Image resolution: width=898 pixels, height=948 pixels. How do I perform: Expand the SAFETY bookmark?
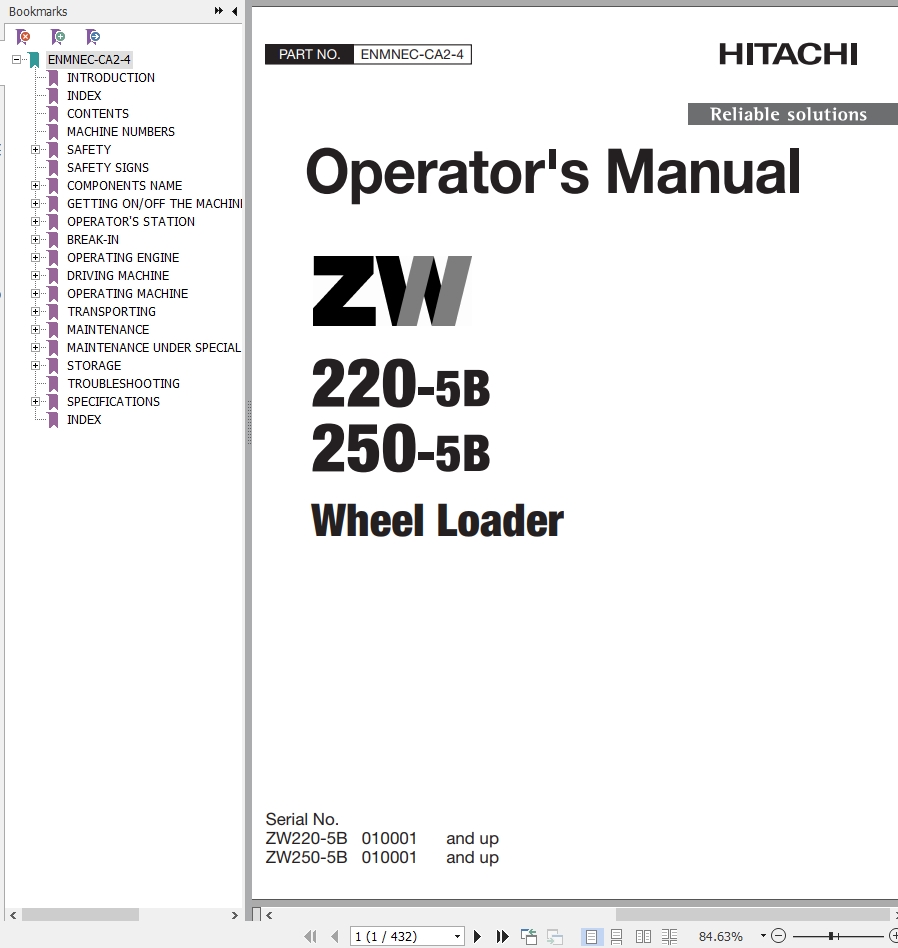tap(36, 149)
